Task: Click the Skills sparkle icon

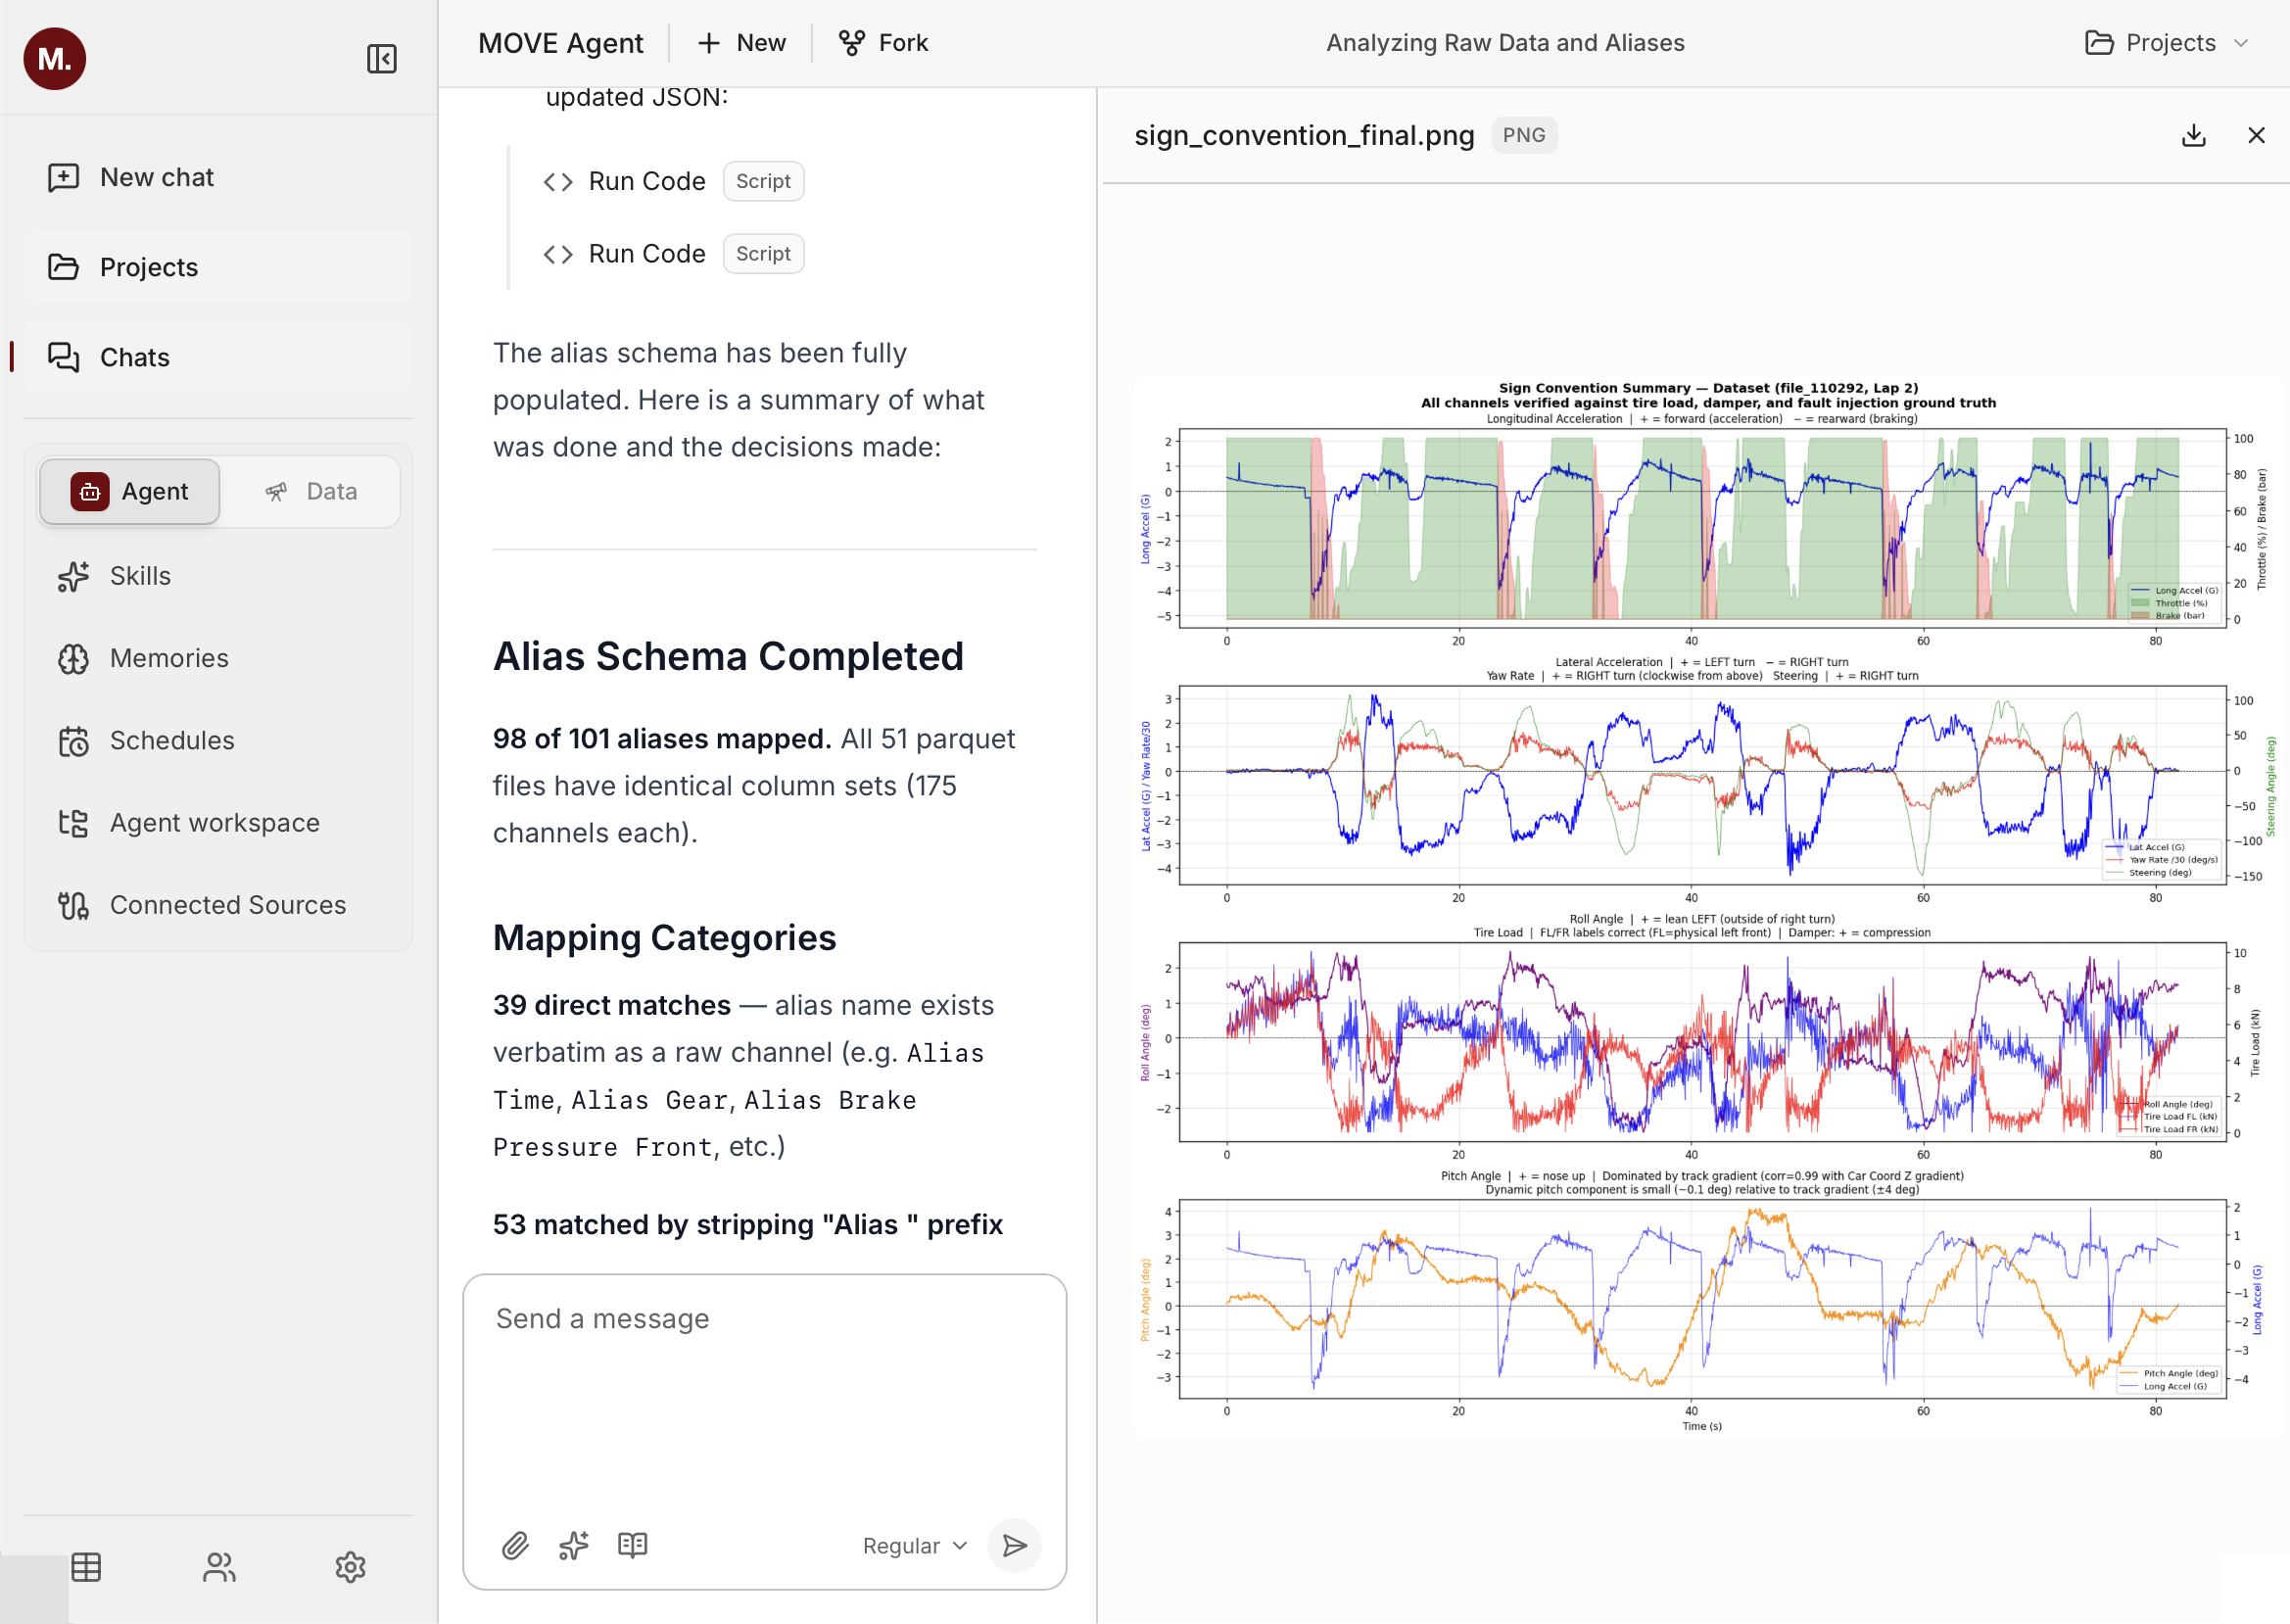Action: [73, 576]
